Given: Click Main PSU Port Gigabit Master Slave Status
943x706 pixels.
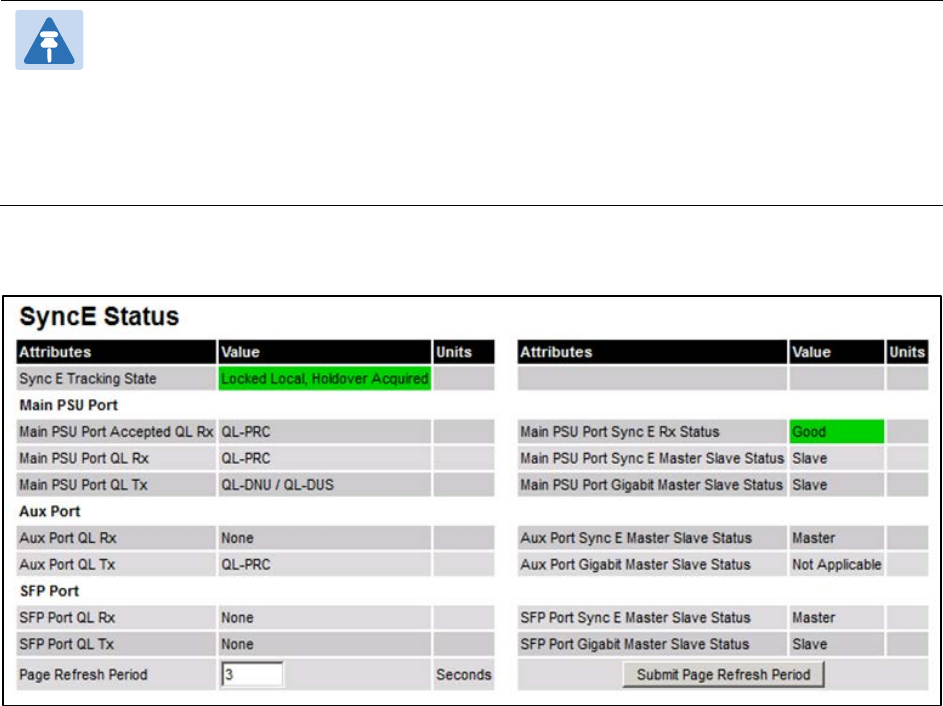Looking at the screenshot, I should point(651,485).
